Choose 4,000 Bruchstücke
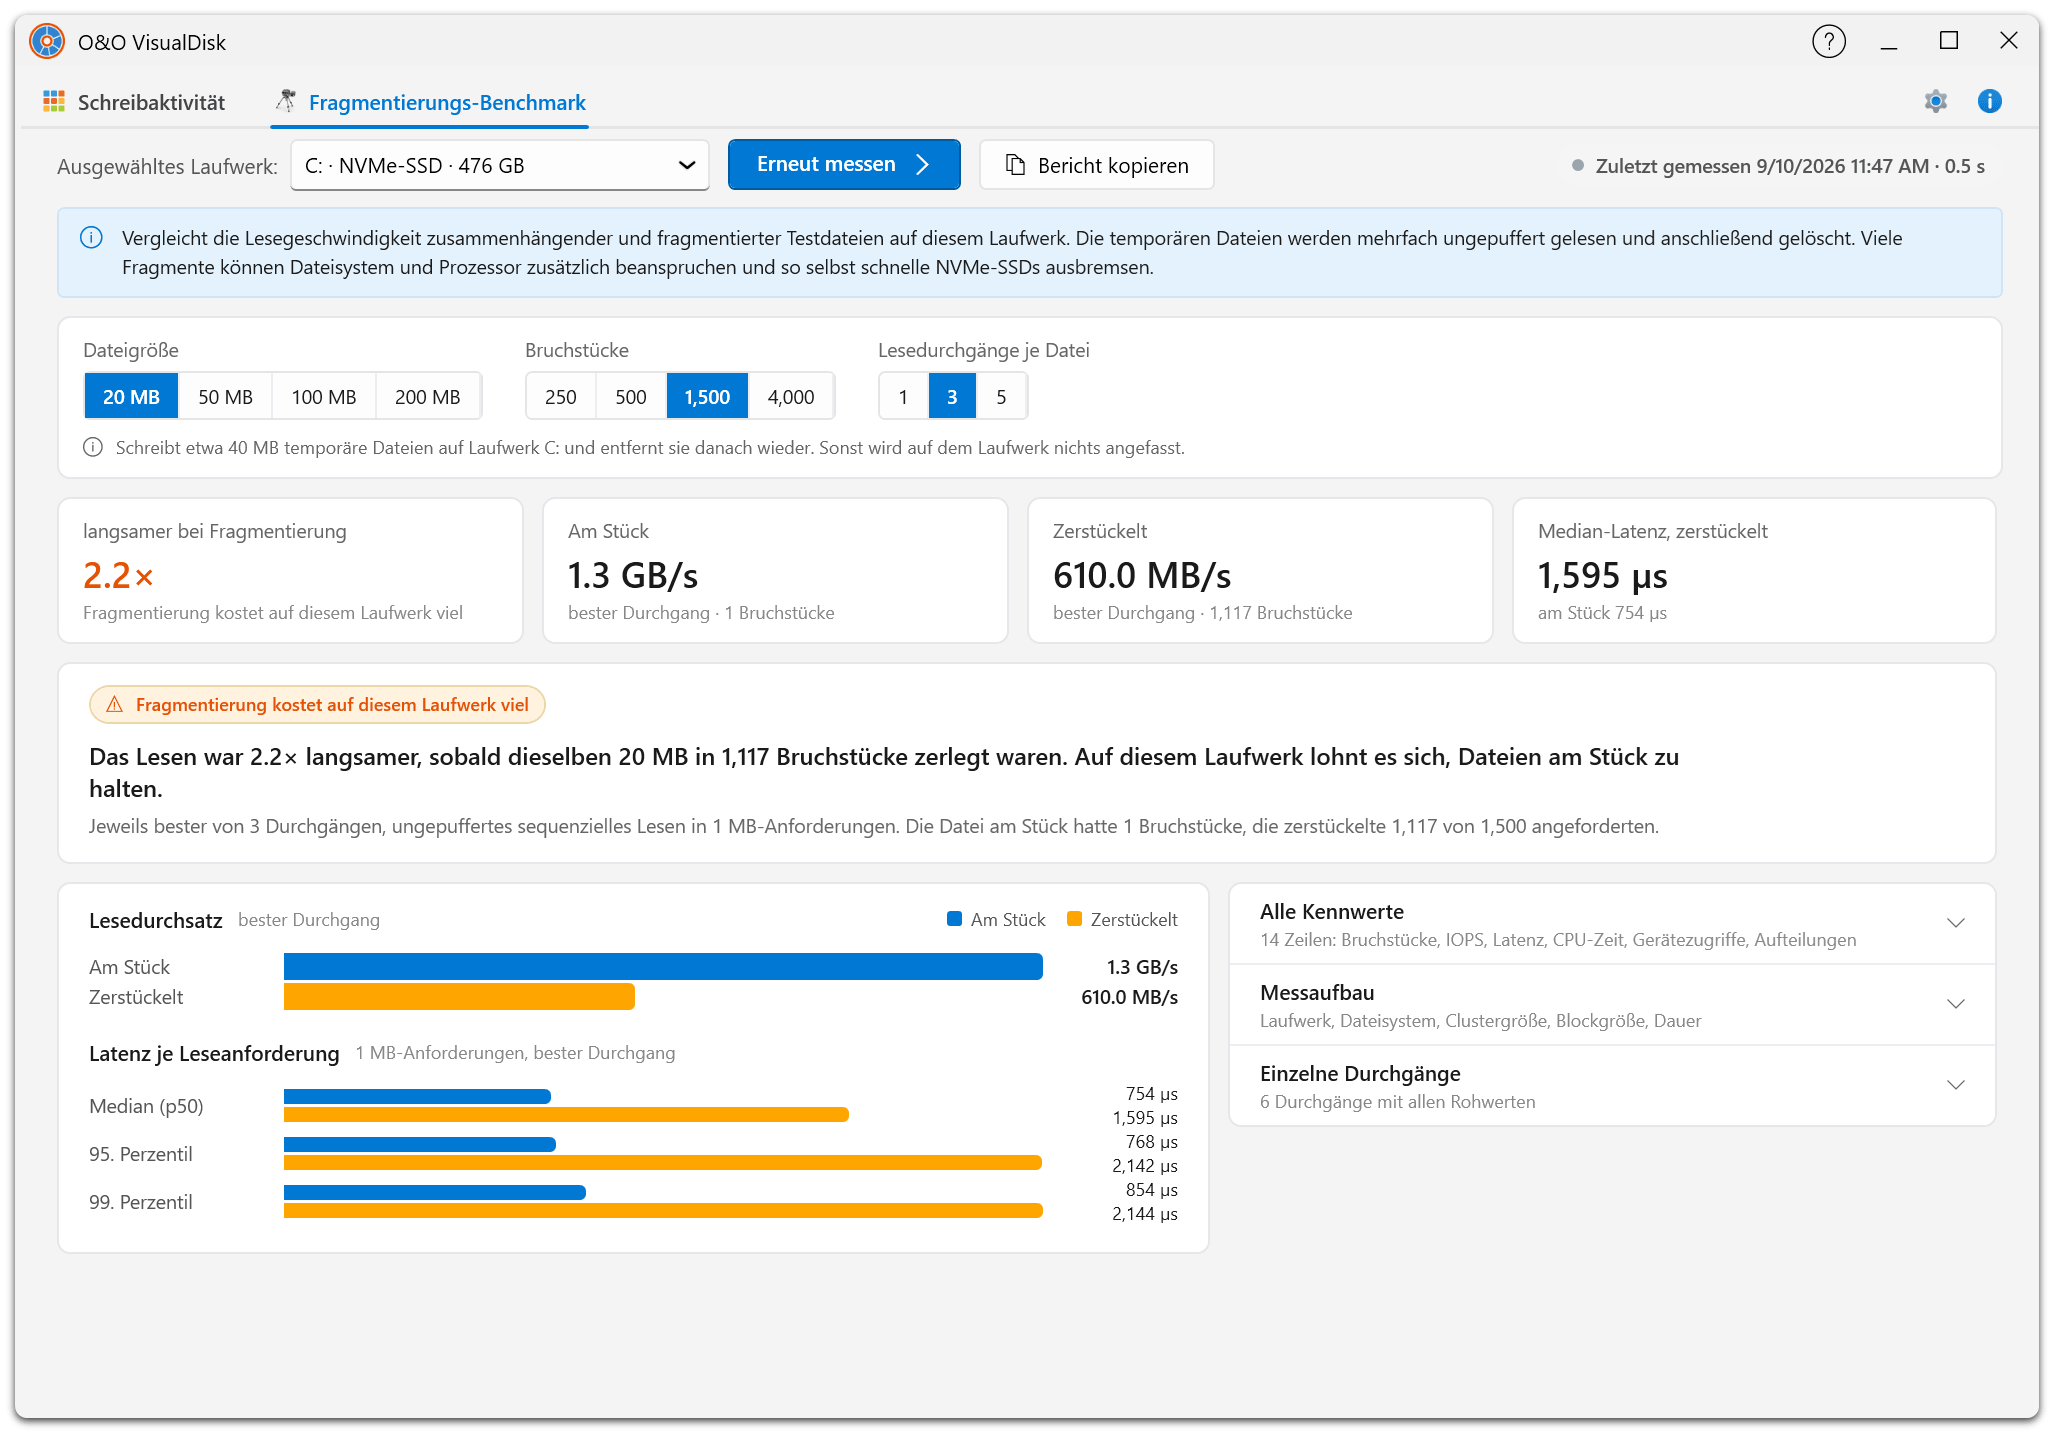Screen dimensions: 2054x1433 pos(791,397)
